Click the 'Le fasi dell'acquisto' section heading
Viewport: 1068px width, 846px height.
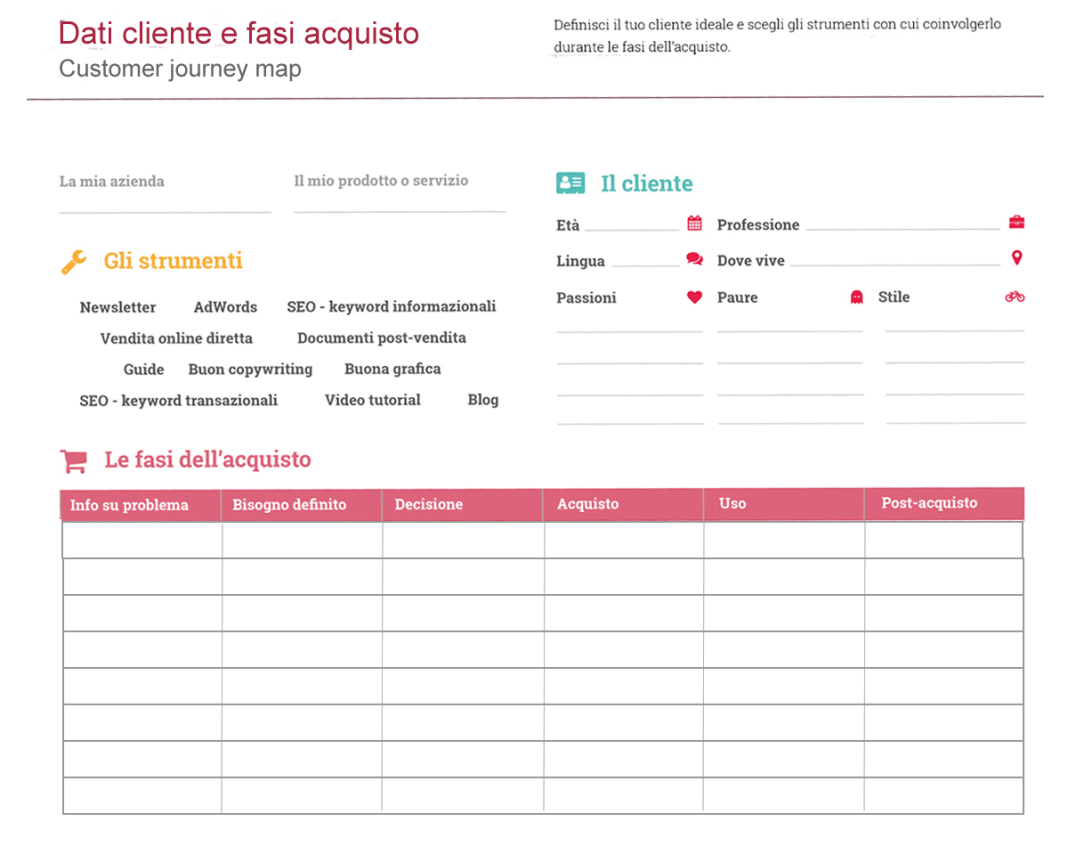(208, 460)
